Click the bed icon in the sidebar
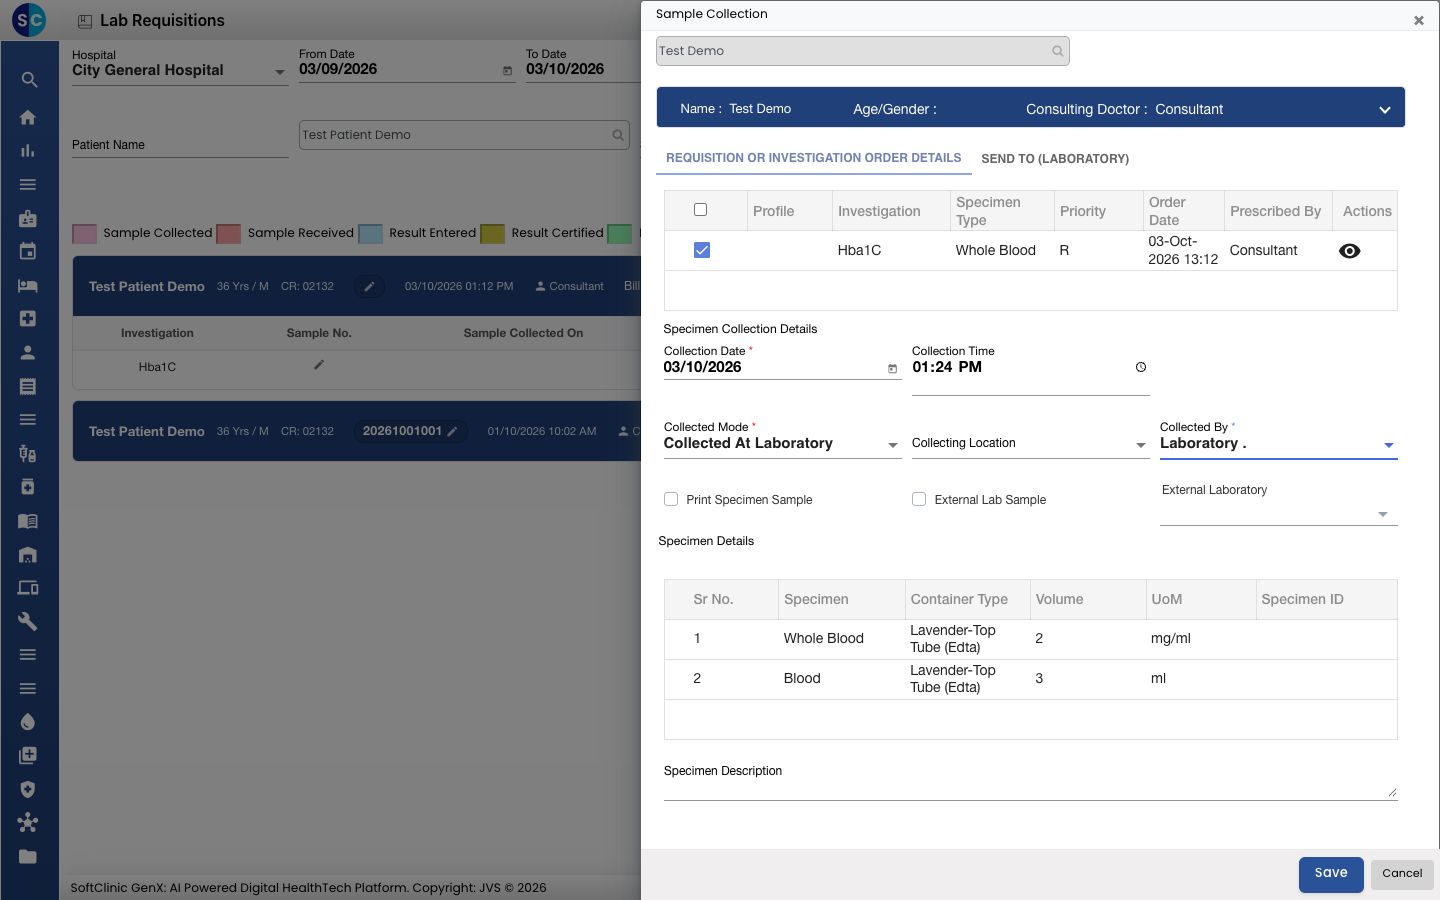Image resolution: width=1440 pixels, height=900 pixels. point(28,285)
